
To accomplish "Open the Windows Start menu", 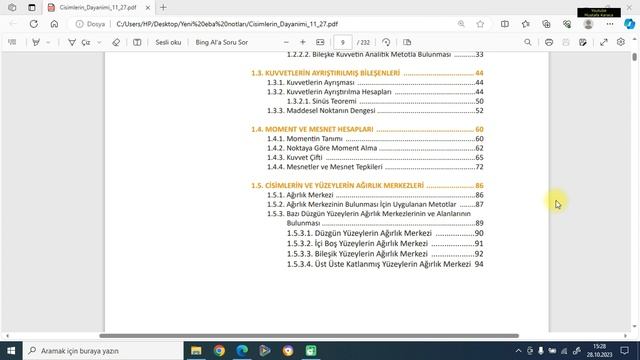I will coord(11,351).
